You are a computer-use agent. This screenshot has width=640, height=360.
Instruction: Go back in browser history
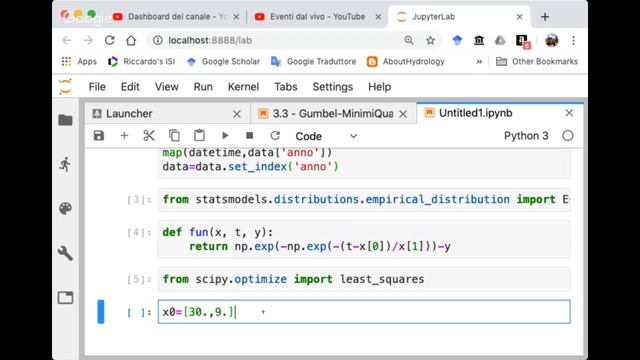click(x=67, y=40)
